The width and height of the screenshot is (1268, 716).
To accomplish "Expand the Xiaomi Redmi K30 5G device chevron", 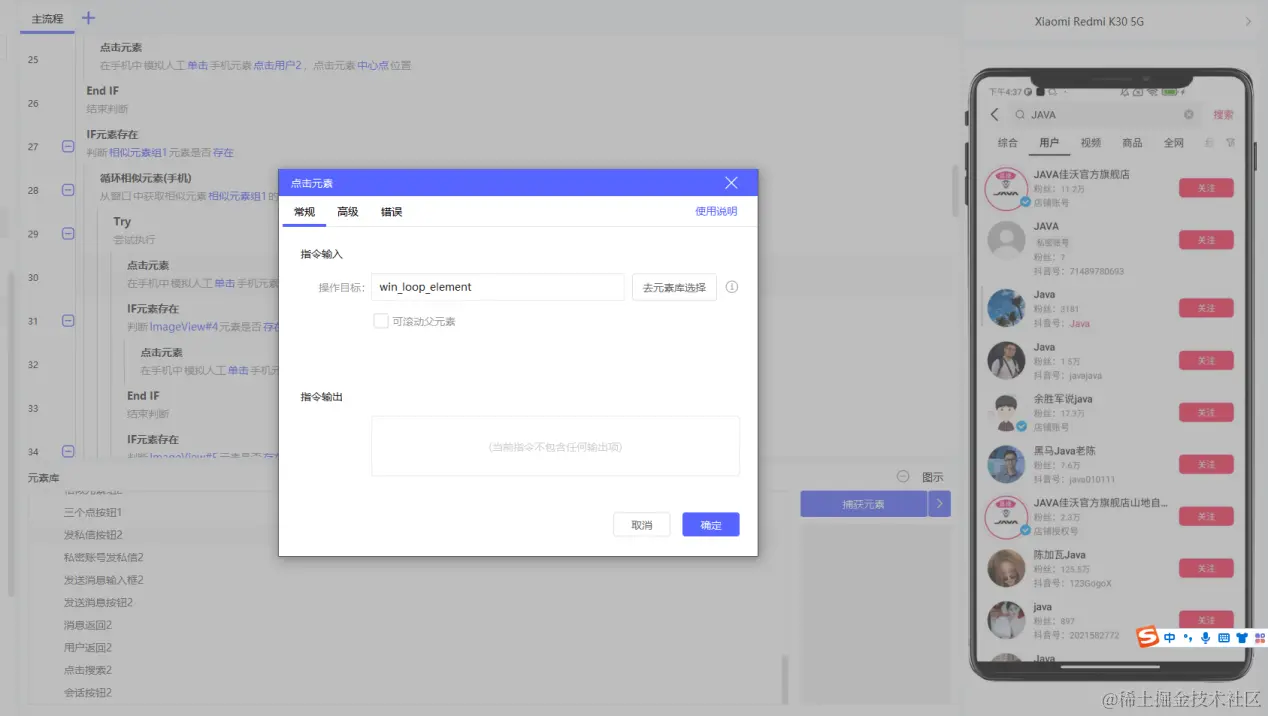I will 1248,21.
